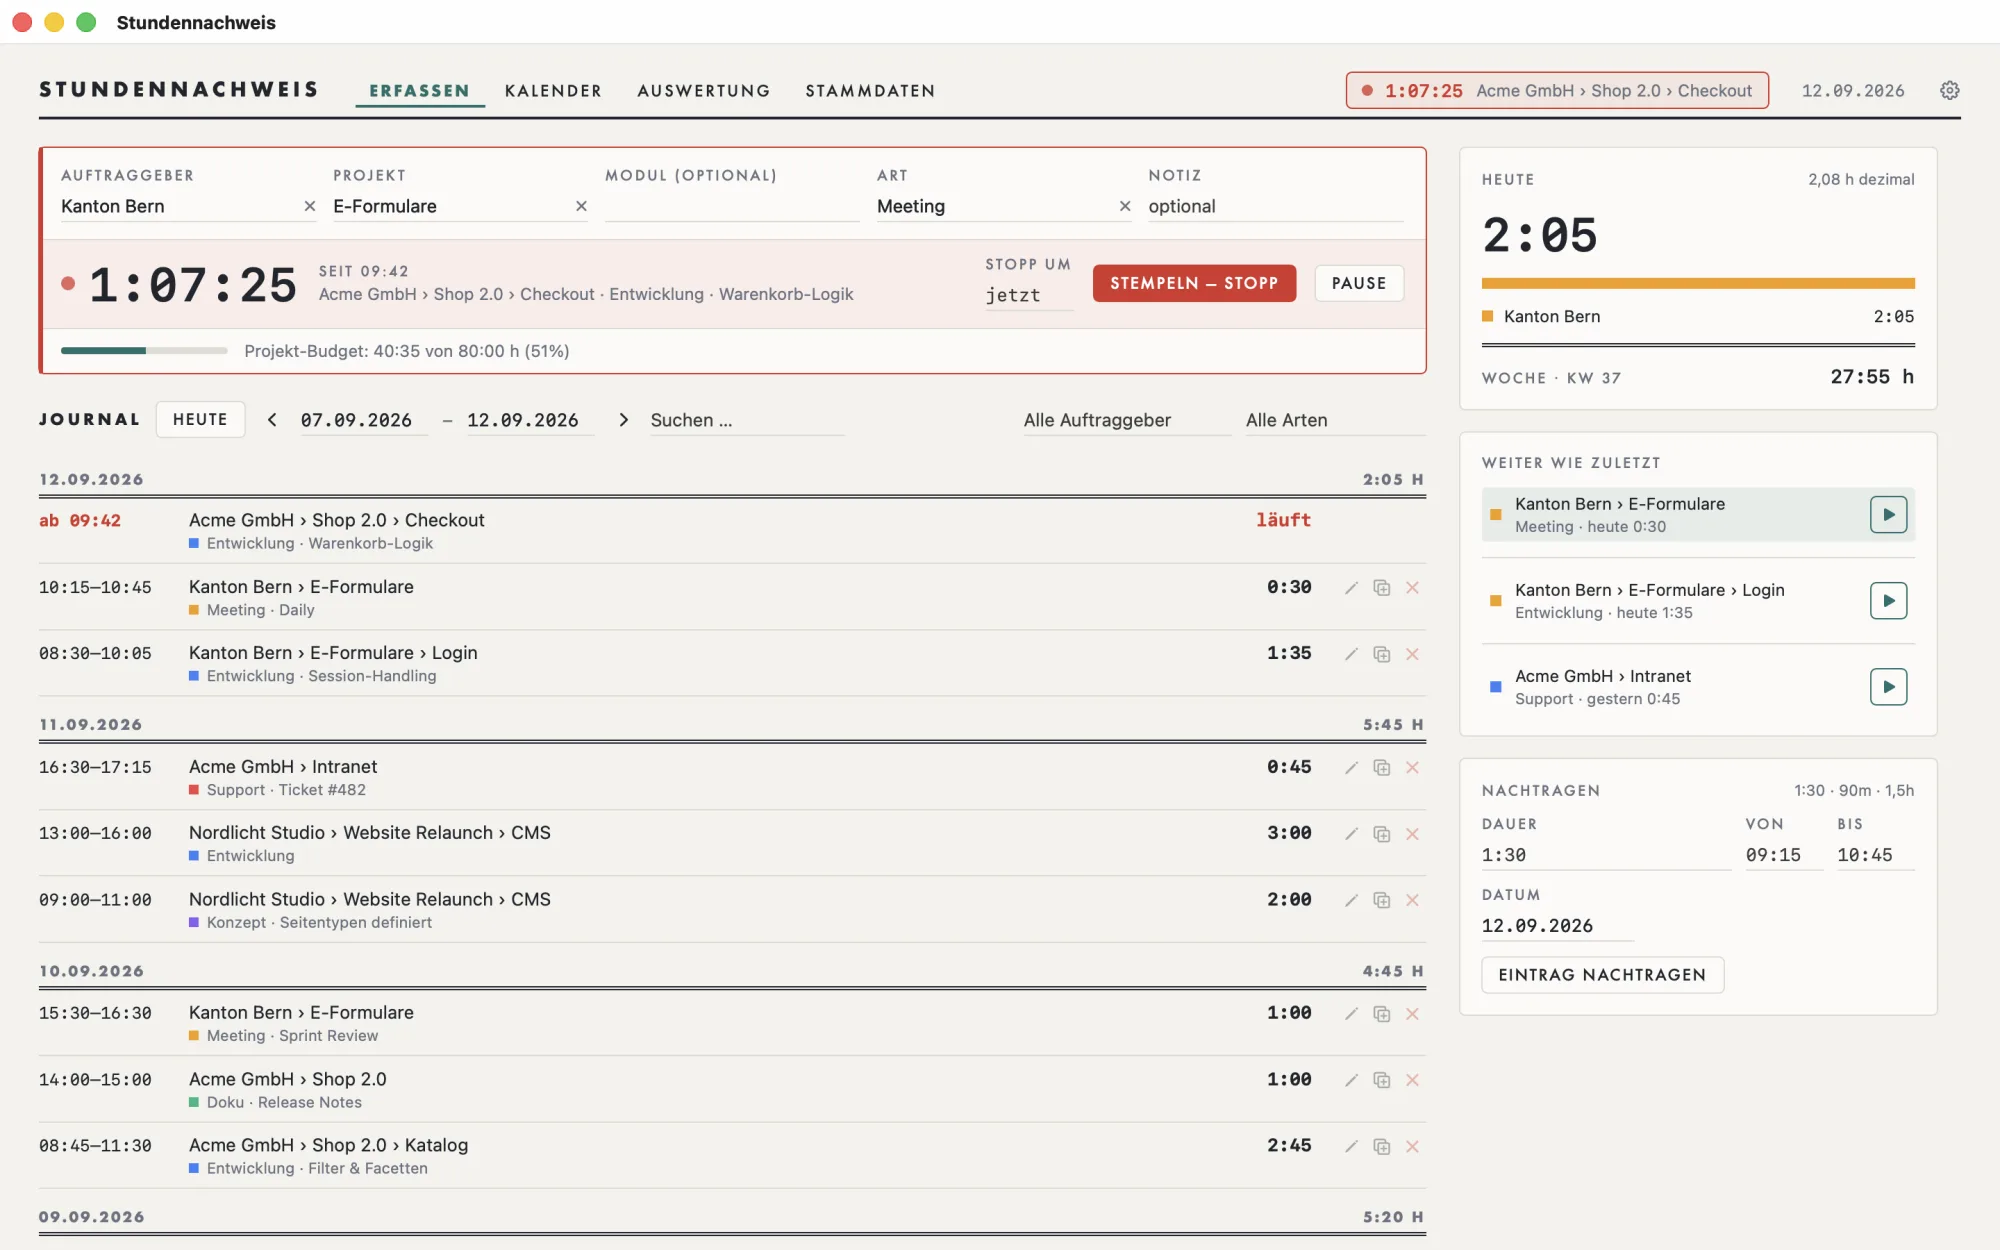The height and width of the screenshot is (1250, 2000).
Task: Clear the Meeting Art field
Action: 1125,206
